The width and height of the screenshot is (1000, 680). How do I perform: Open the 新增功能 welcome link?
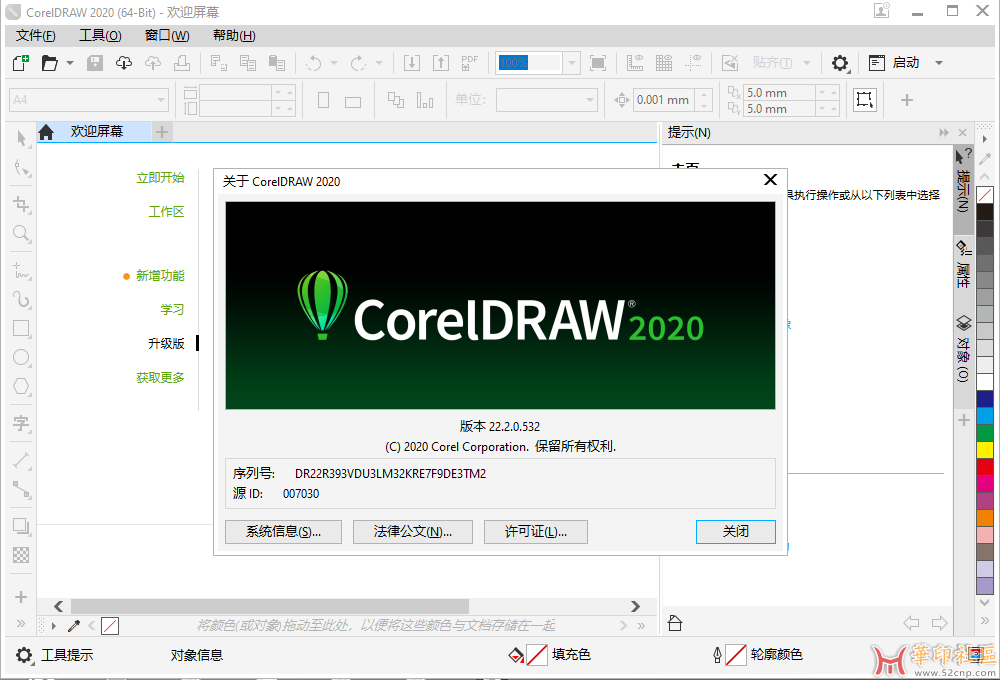(x=160, y=276)
